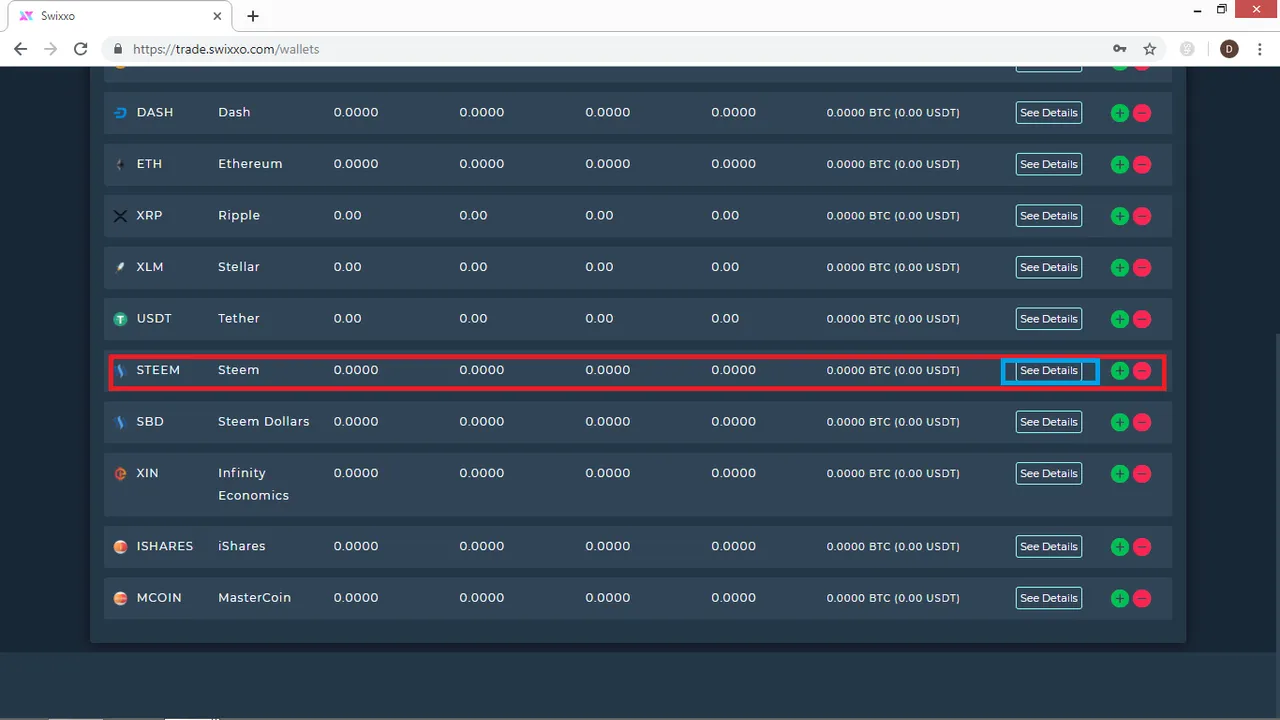The image size is (1280, 720).
Task: Click the Steem Dollars name text
Action: pyautogui.click(x=264, y=421)
